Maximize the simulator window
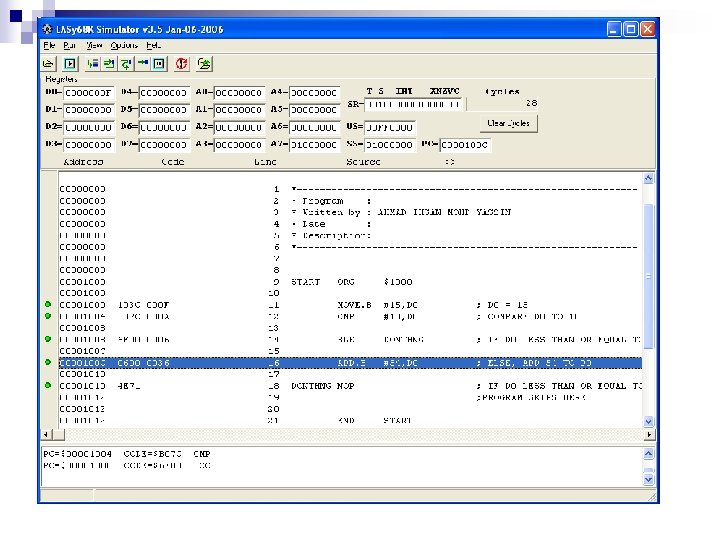 [x=630, y=29]
